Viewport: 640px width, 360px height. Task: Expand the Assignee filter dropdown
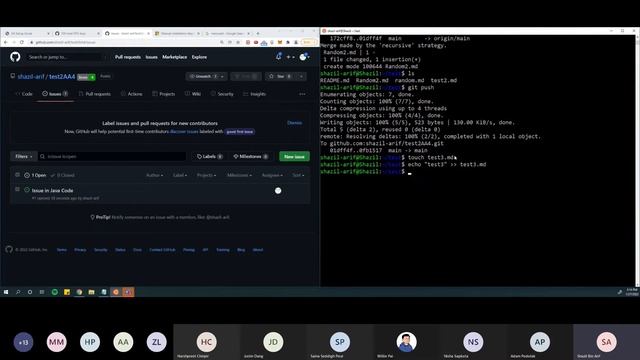272,175
